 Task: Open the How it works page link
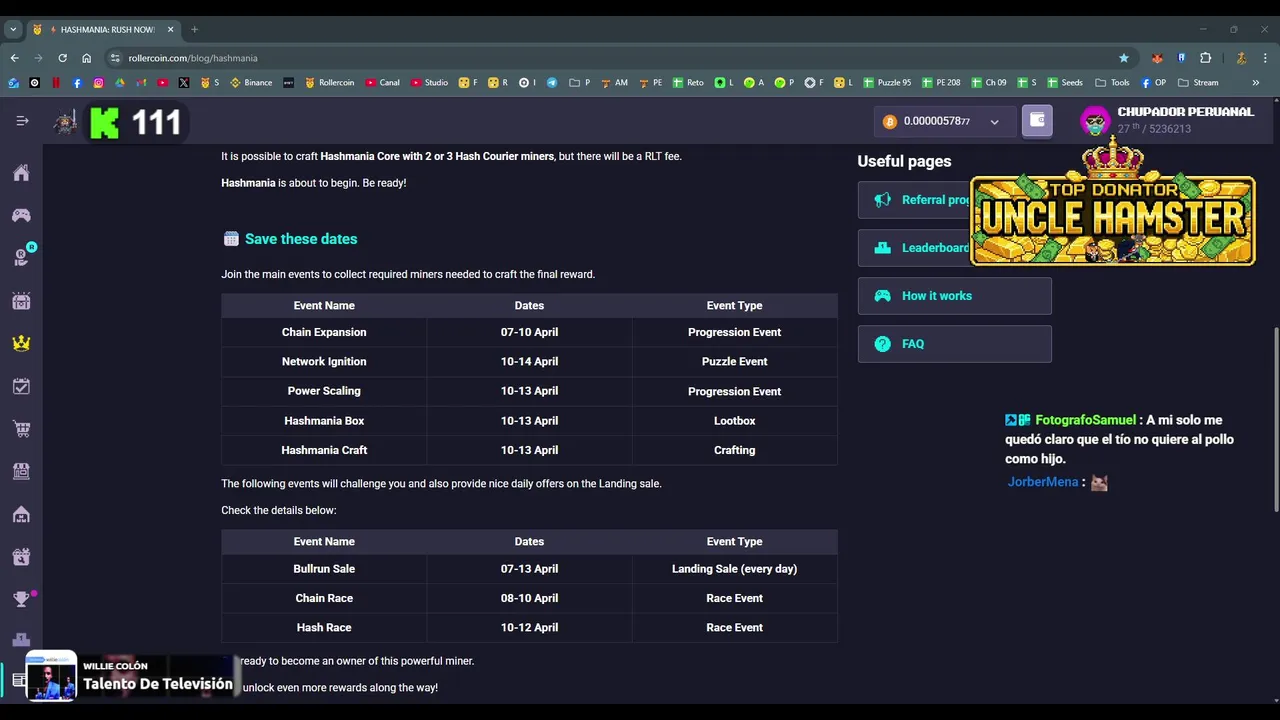click(x=955, y=296)
